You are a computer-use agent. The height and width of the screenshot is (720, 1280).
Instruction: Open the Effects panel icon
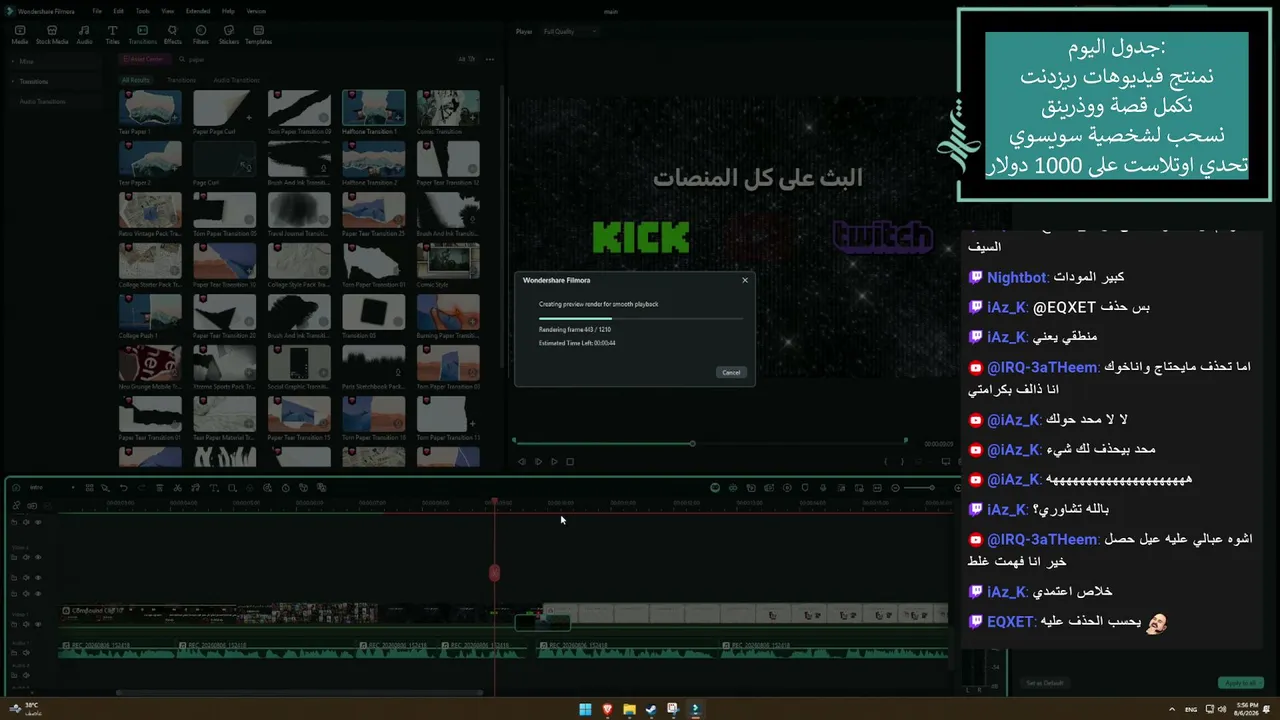point(173,31)
